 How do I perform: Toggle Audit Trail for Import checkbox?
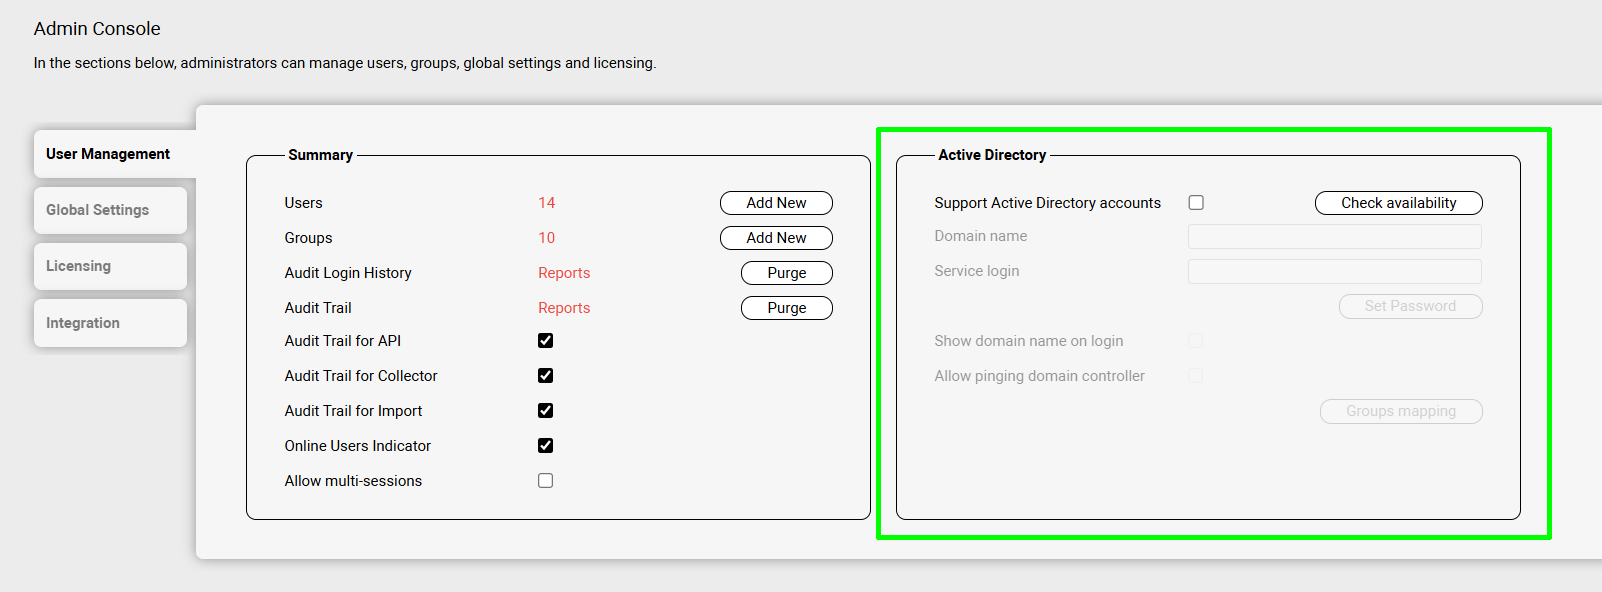pos(545,411)
